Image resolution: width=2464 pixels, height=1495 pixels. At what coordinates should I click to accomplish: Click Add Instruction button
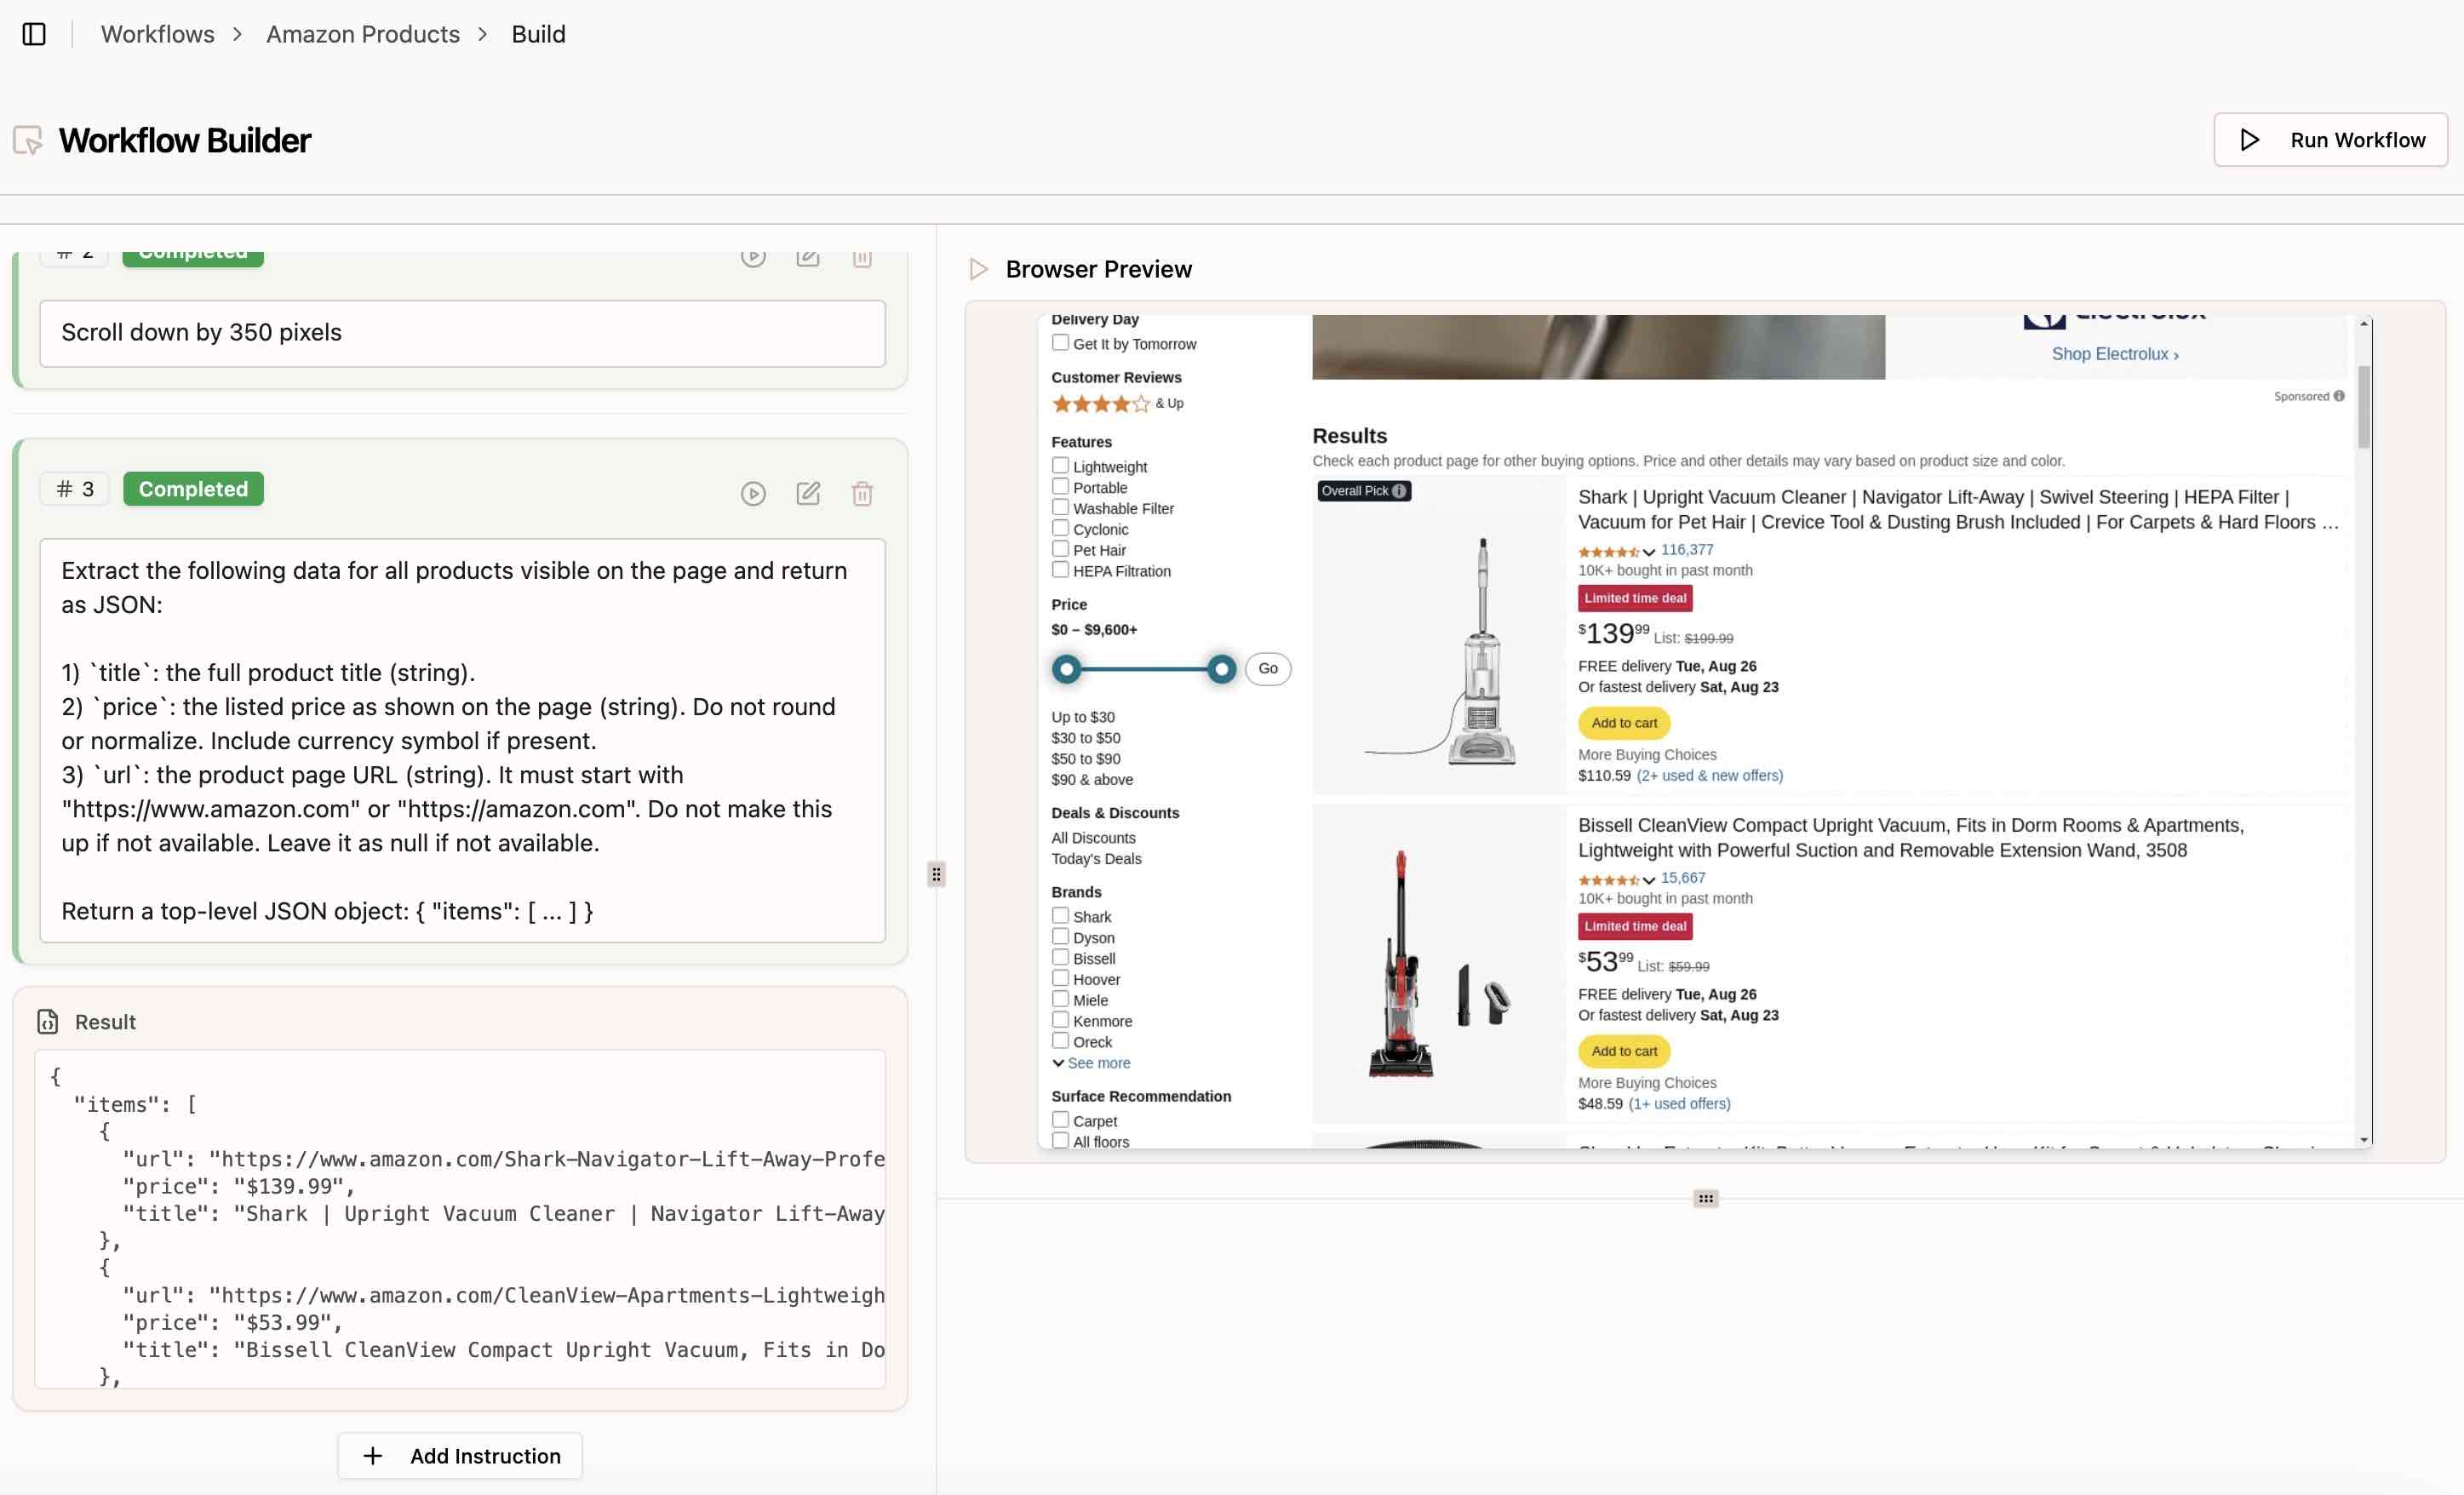click(x=460, y=1456)
